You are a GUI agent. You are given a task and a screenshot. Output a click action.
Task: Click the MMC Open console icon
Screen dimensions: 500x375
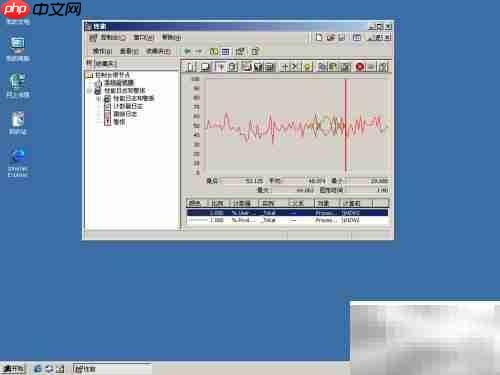pos(330,37)
